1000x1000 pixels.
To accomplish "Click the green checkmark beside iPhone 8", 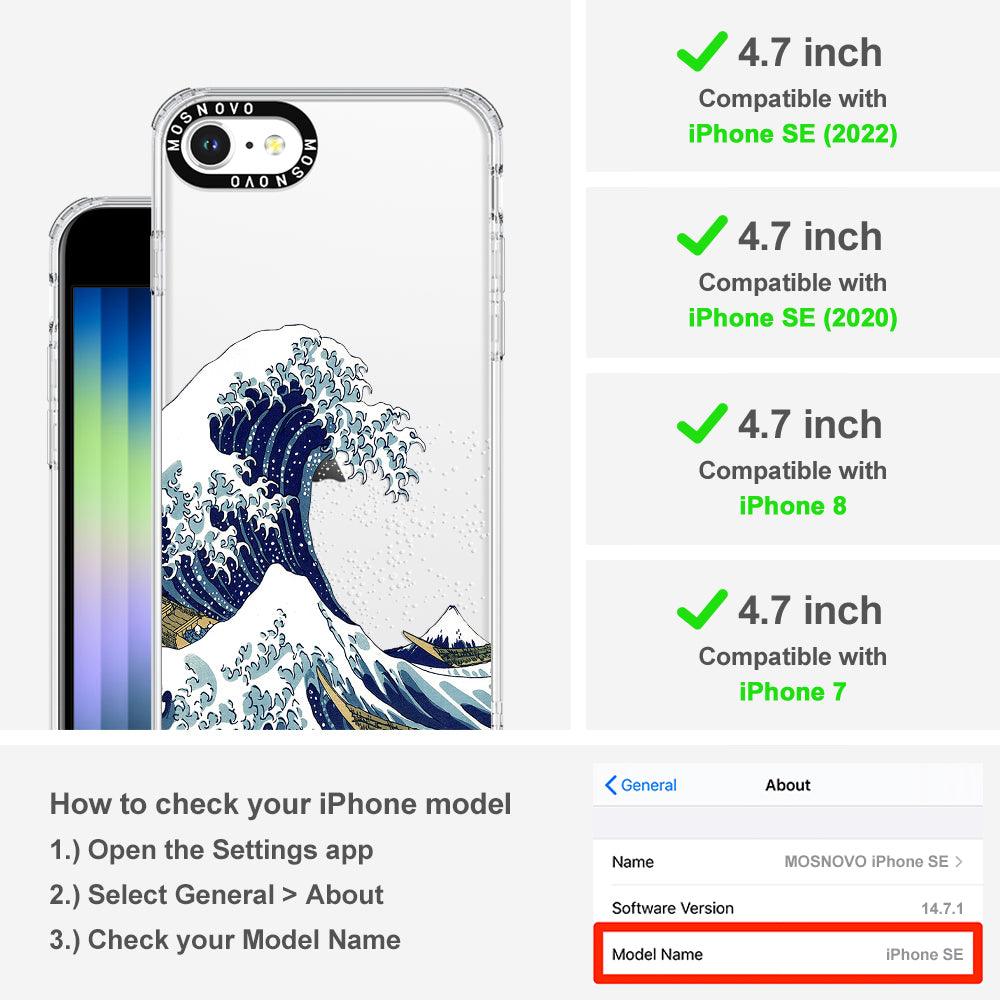I will 702,423.
